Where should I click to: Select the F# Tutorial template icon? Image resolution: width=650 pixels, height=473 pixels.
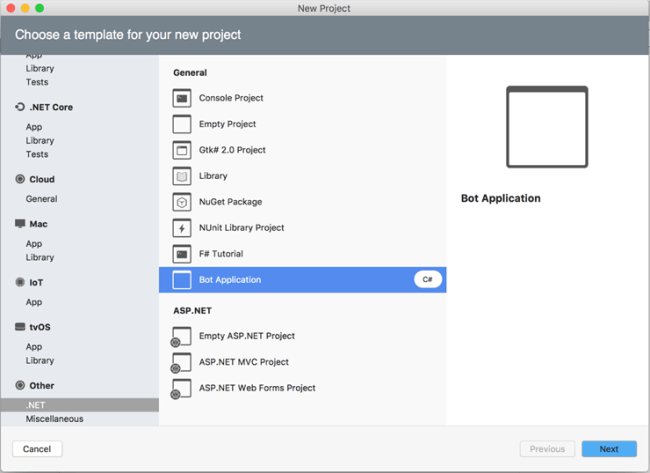click(x=182, y=254)
